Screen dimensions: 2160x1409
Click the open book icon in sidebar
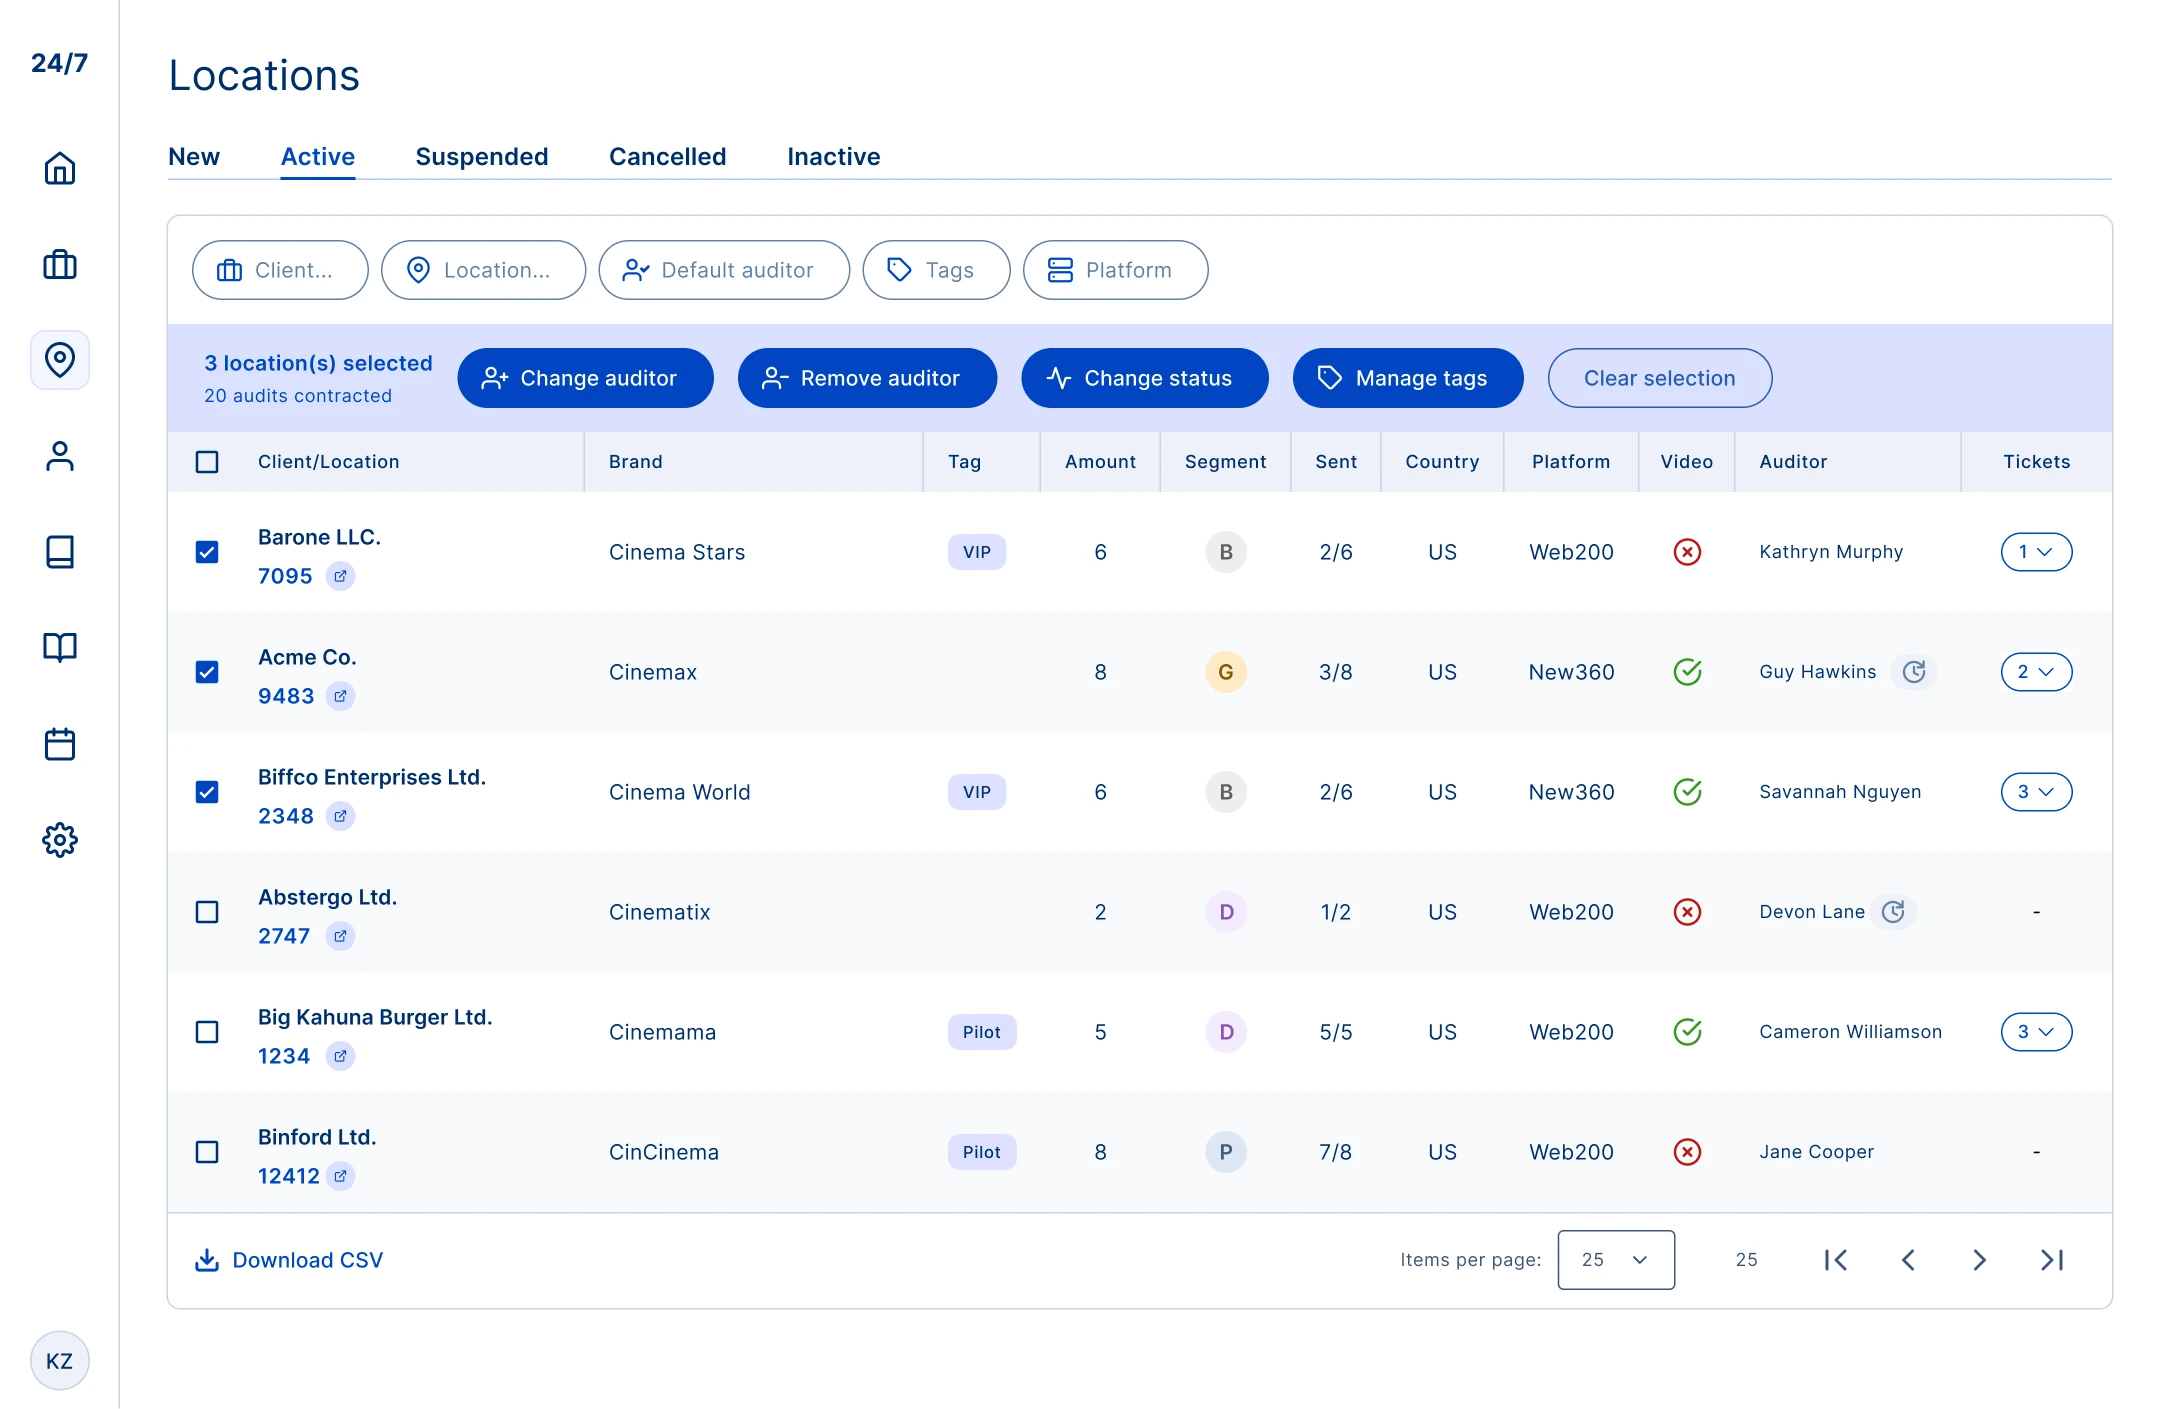(x=60, y=648)
